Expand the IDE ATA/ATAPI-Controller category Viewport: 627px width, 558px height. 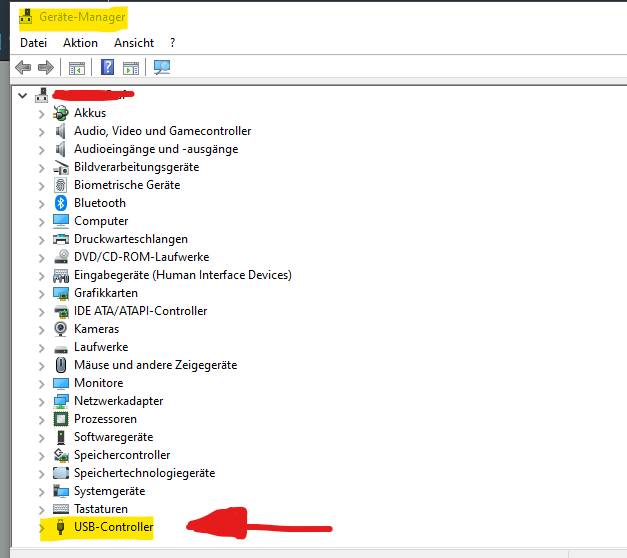point(42,312)
